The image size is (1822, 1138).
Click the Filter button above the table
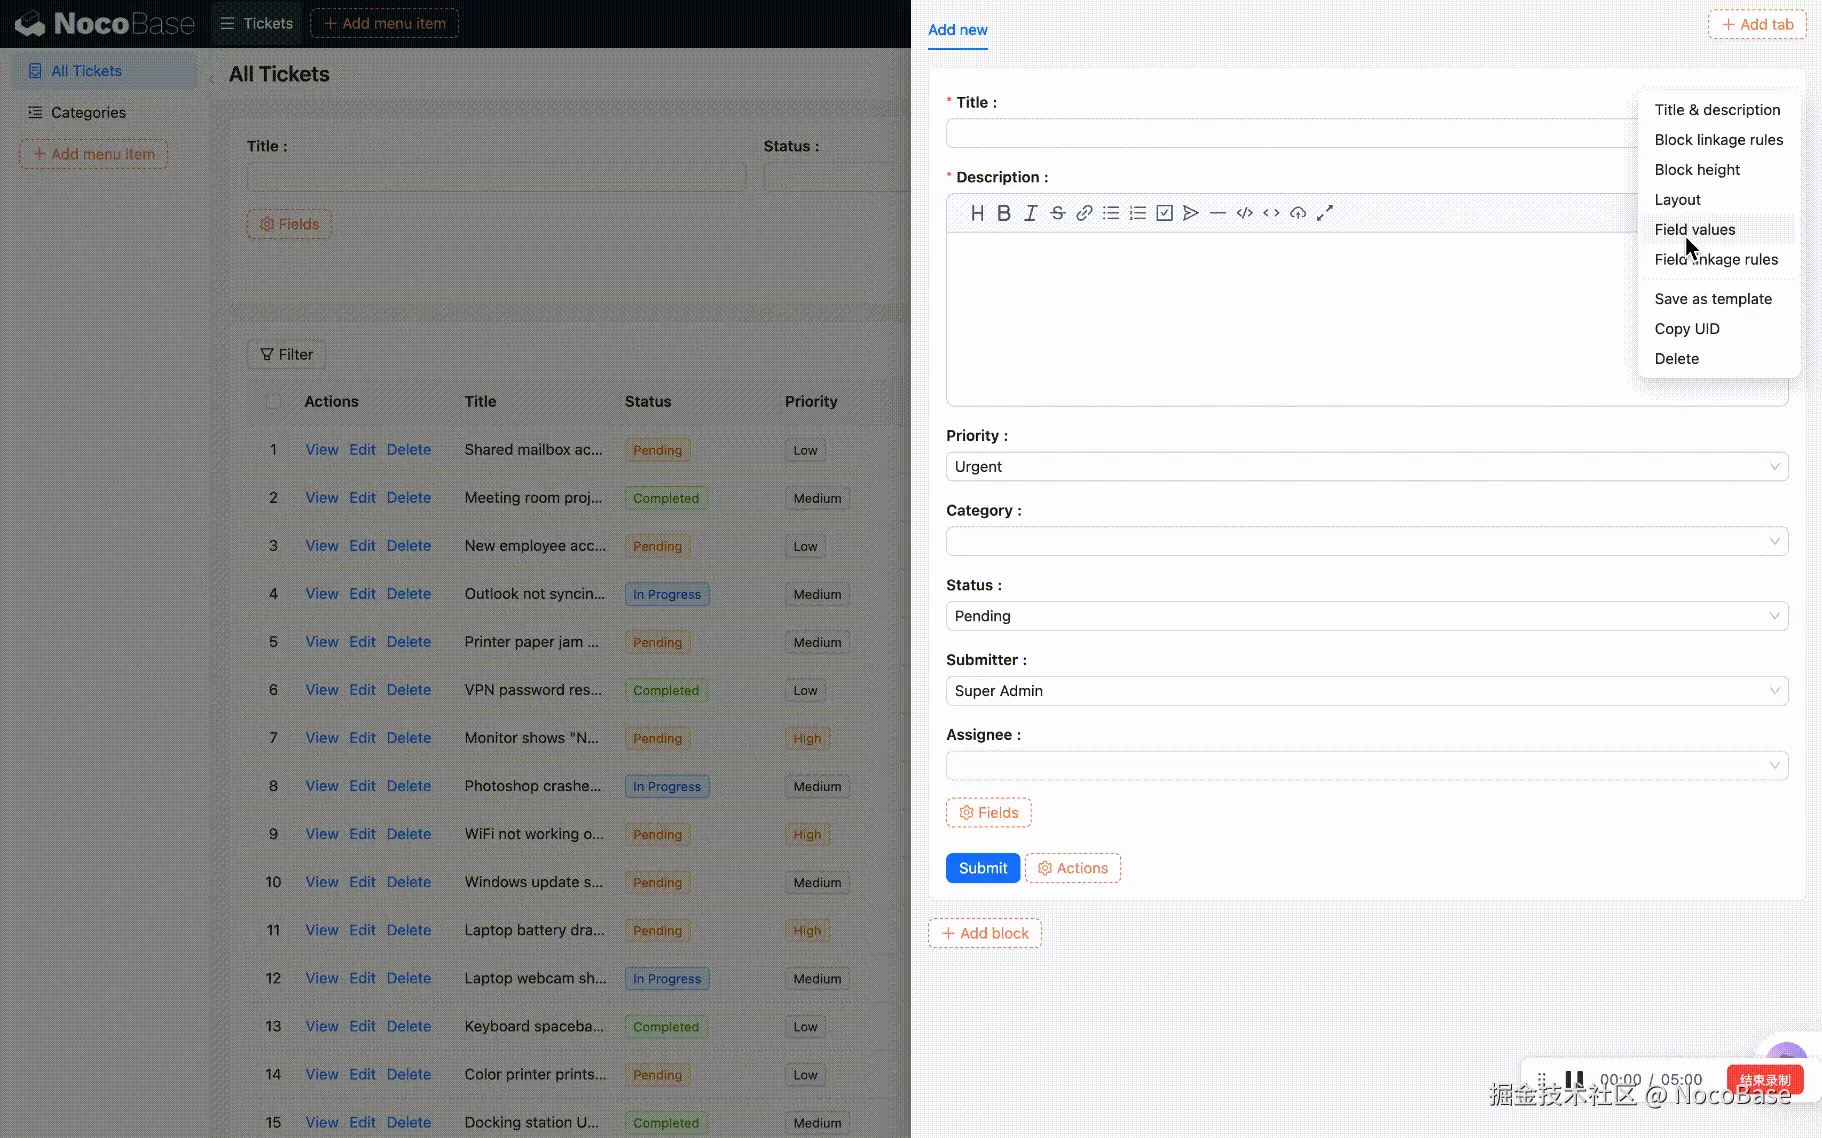tap(286, 355)
